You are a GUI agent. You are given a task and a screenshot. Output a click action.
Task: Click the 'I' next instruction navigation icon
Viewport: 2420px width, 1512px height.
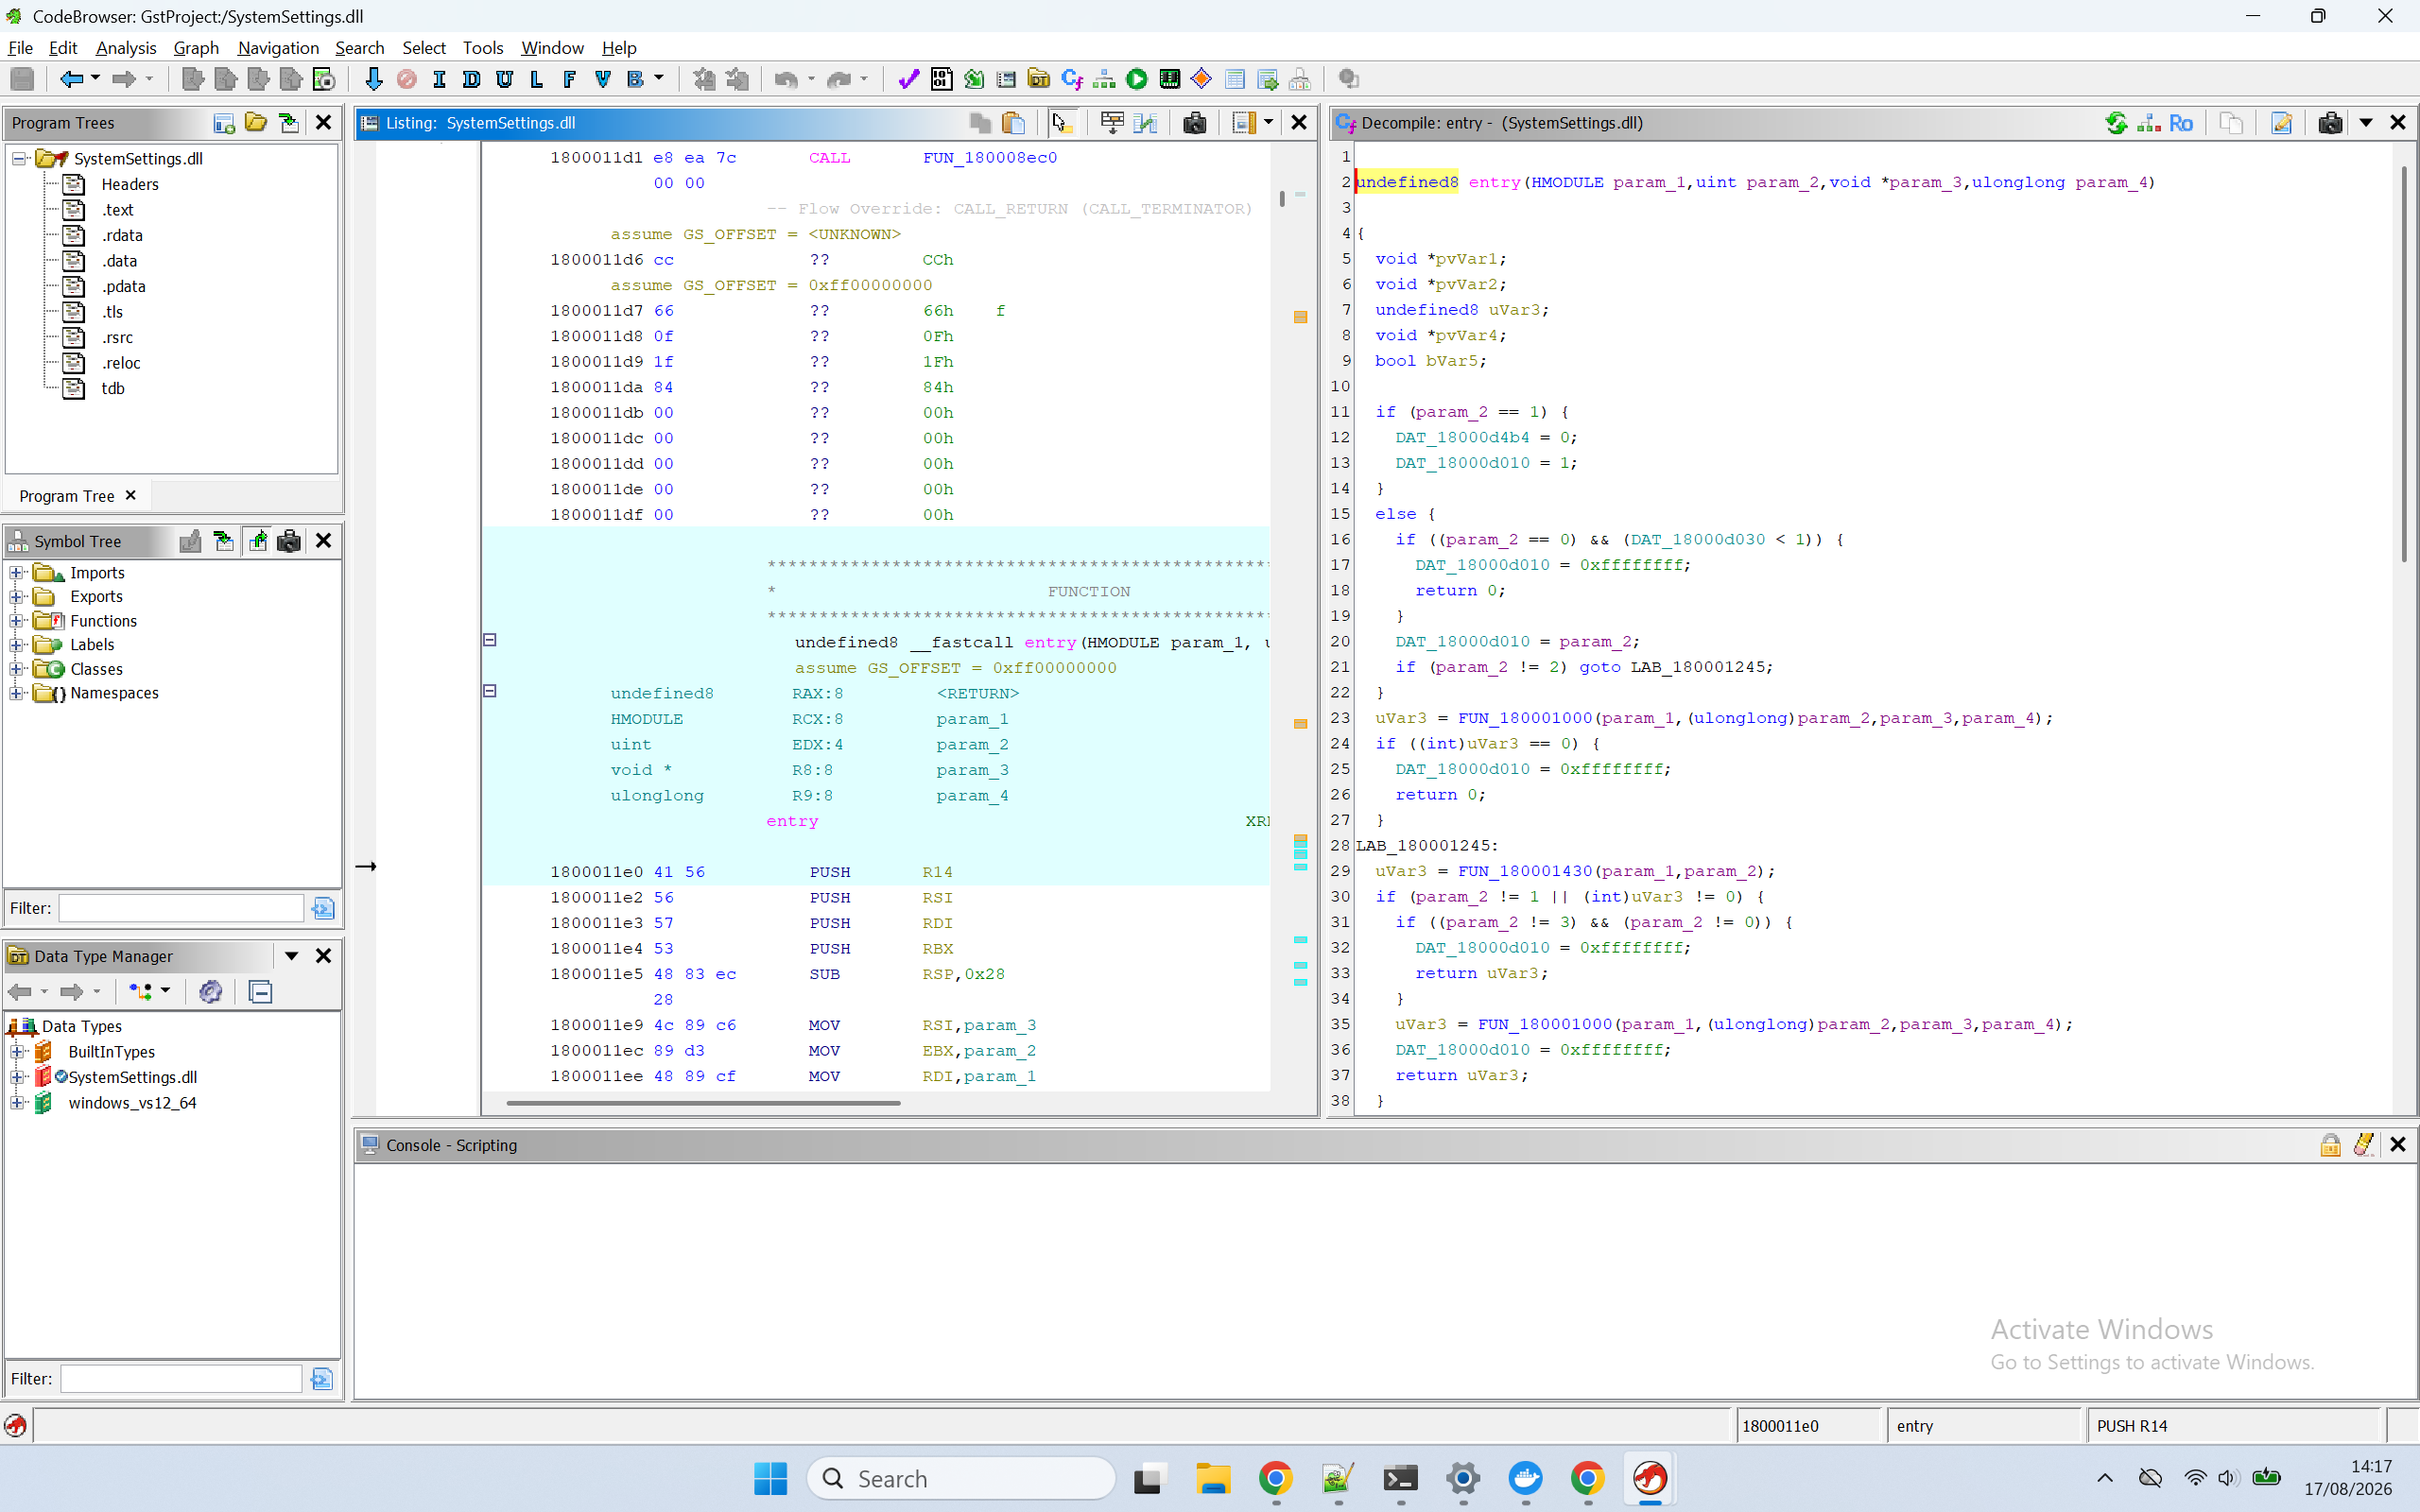tap(439, 79)
